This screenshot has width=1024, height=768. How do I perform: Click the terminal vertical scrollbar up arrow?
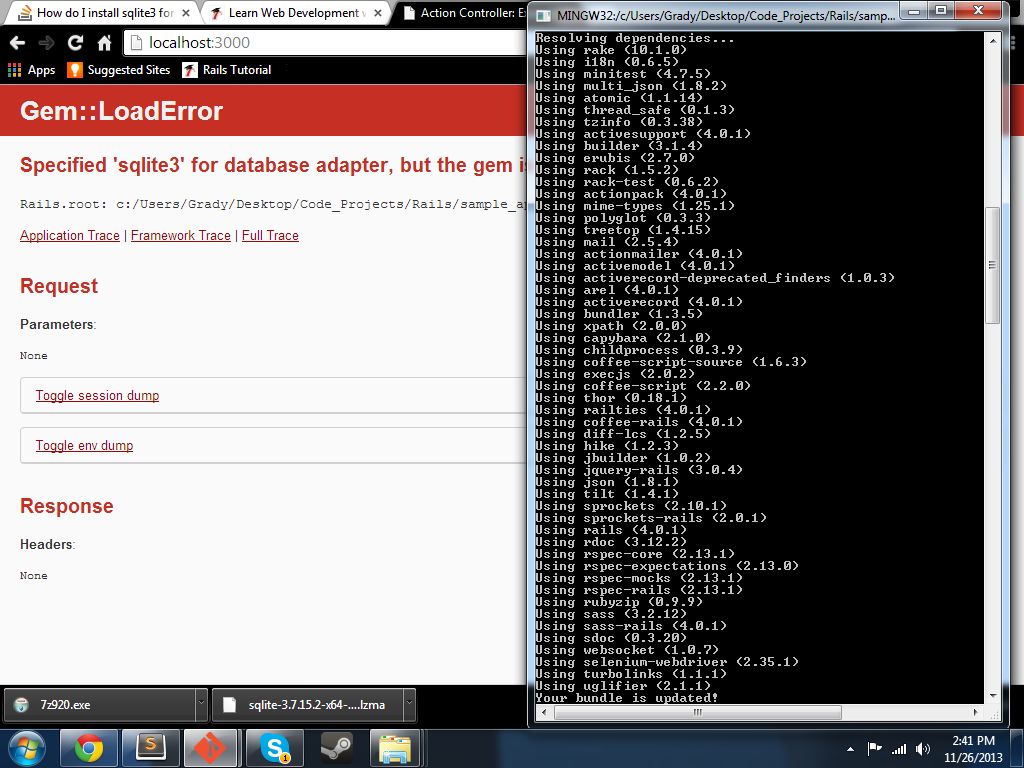(993, 40)
